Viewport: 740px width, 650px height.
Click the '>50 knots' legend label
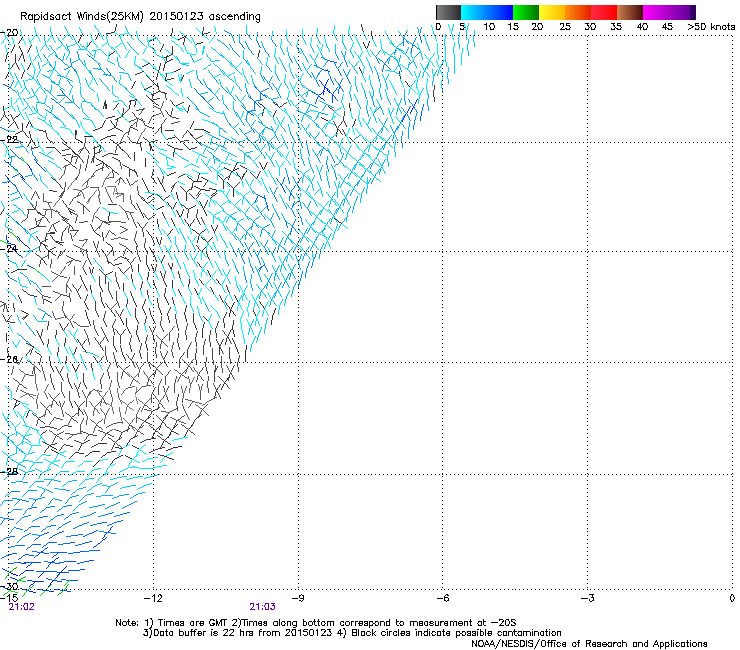pyautogui.click(x=711, y=27)
